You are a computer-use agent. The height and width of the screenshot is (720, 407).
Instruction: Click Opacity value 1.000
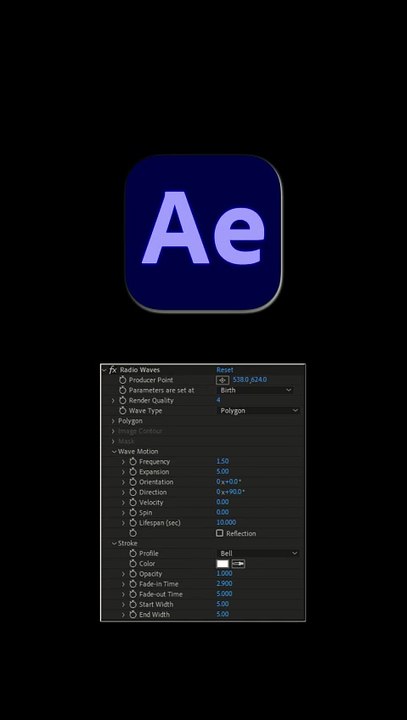[224, 573]
